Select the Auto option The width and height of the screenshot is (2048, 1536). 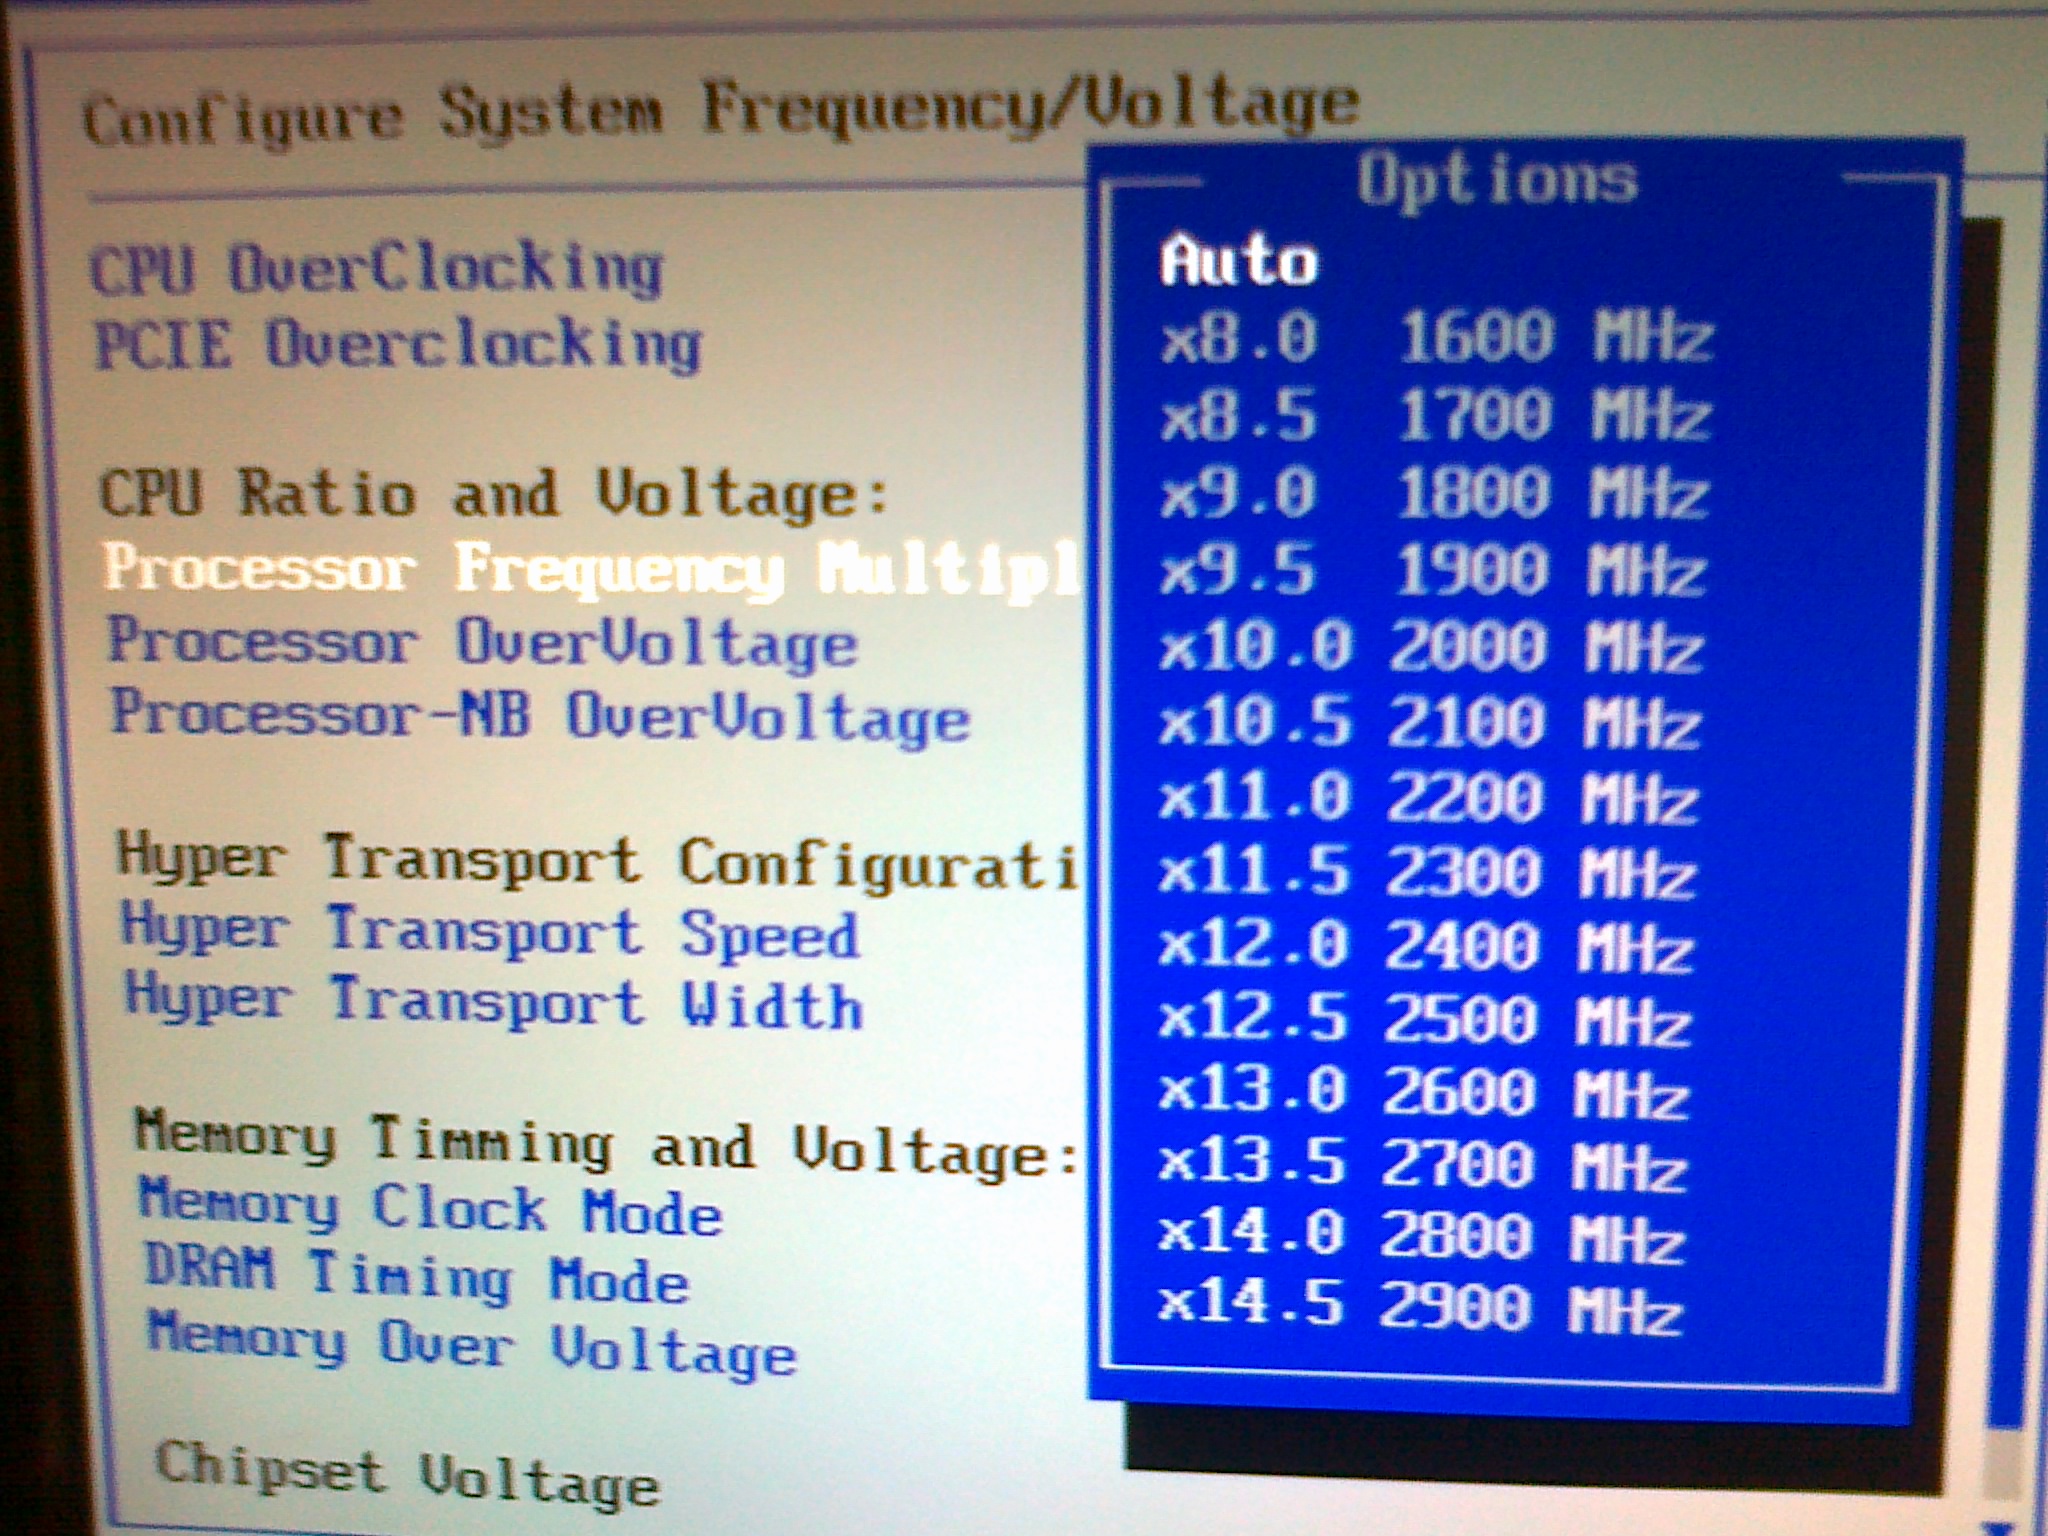(1238, 262)
